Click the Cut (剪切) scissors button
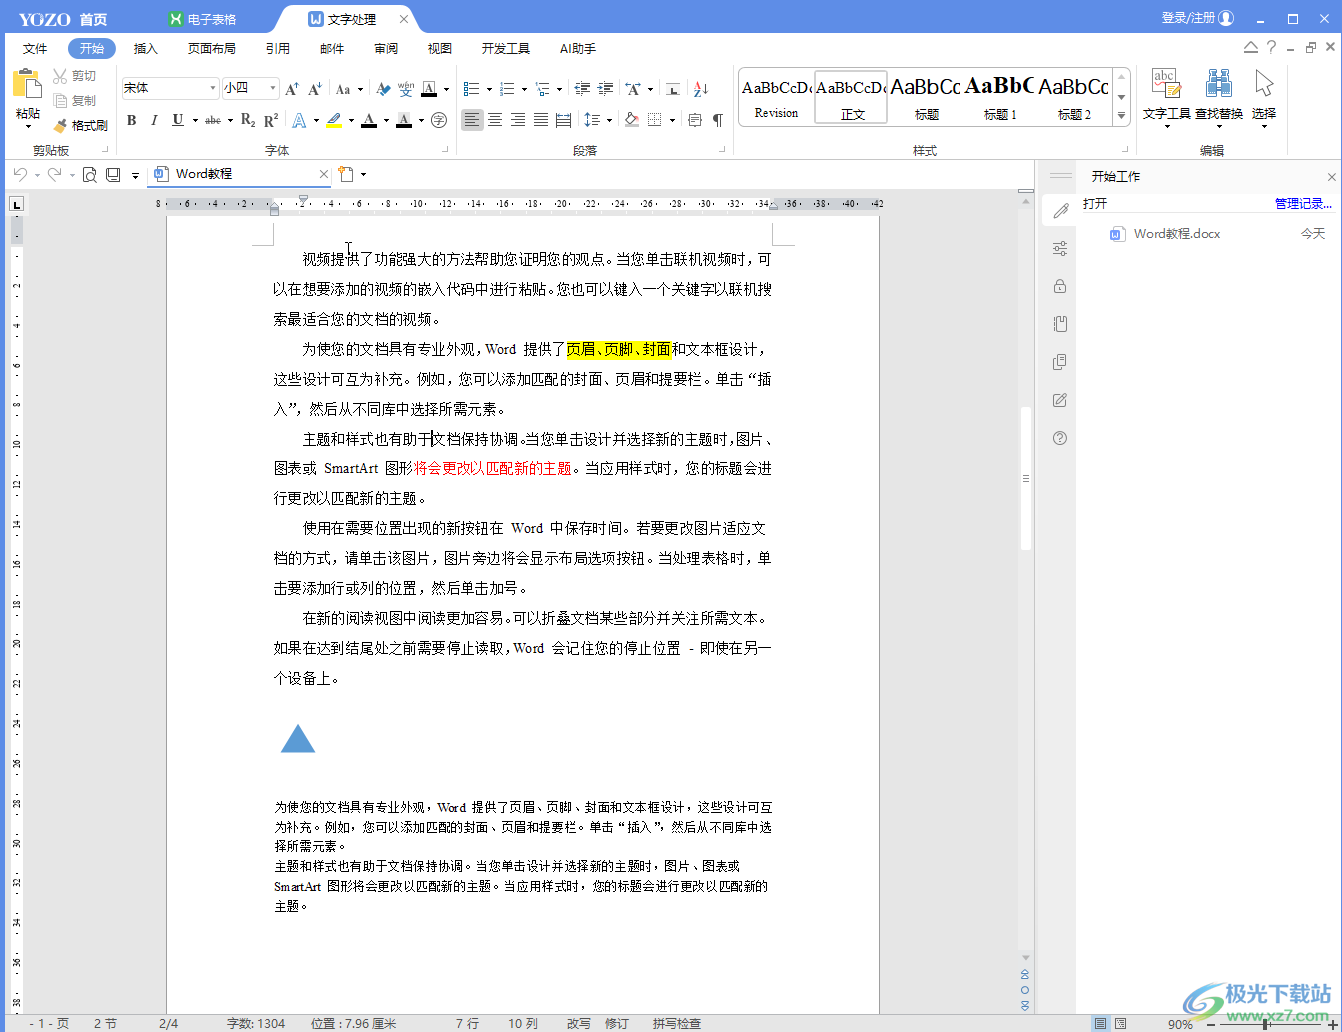1342x1032 pixels. pyautogui.click(x=74, y=76)
